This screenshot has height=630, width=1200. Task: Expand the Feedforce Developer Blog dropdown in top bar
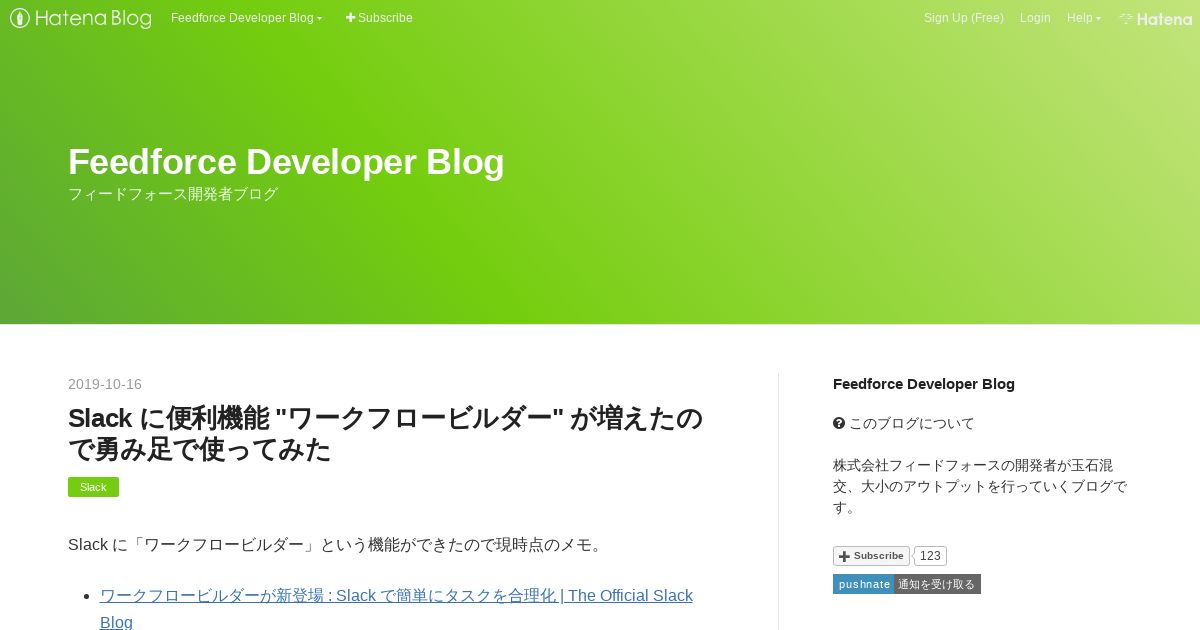[x=246, y=18]
